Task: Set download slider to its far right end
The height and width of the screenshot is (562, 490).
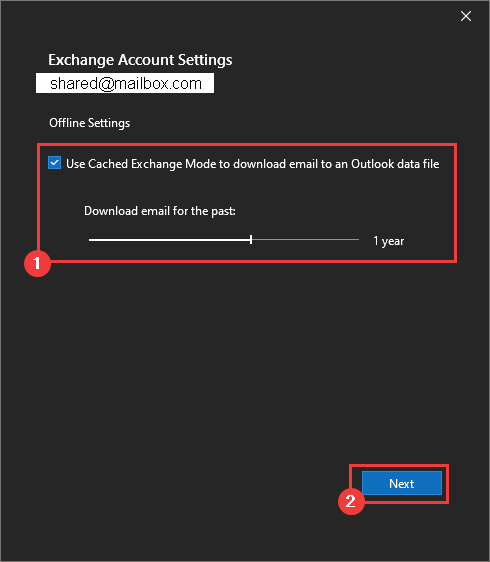Action: click(x=358, y=239)
